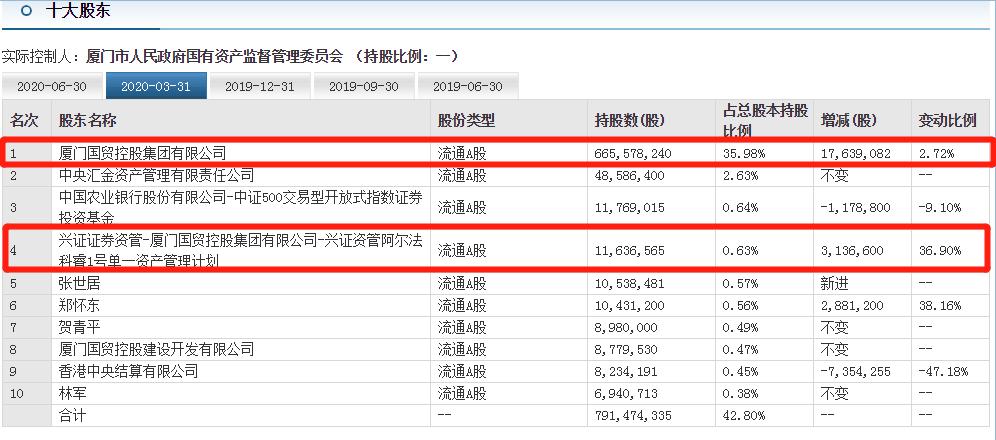Click change ratio 38.16%
Viewport: 996px width, 440px height.
pos(939,307)
